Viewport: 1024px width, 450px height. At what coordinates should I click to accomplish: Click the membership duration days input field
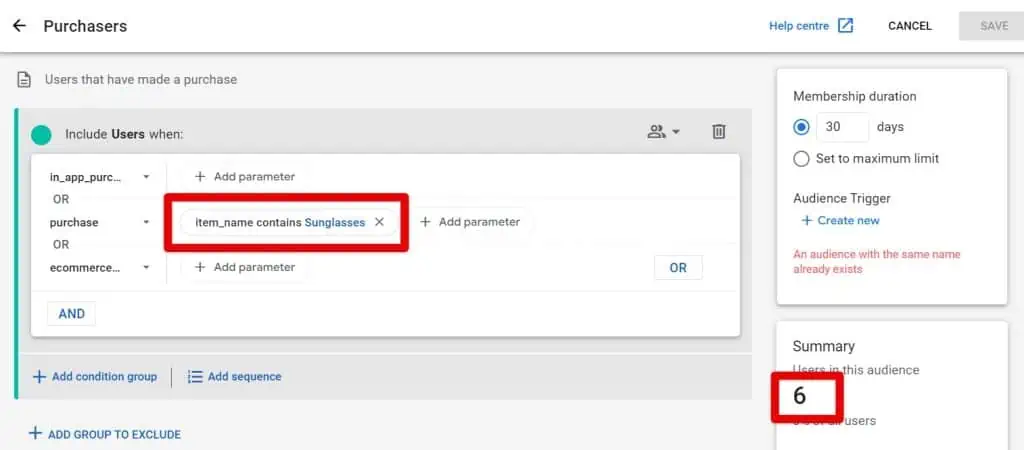[842, 127]
